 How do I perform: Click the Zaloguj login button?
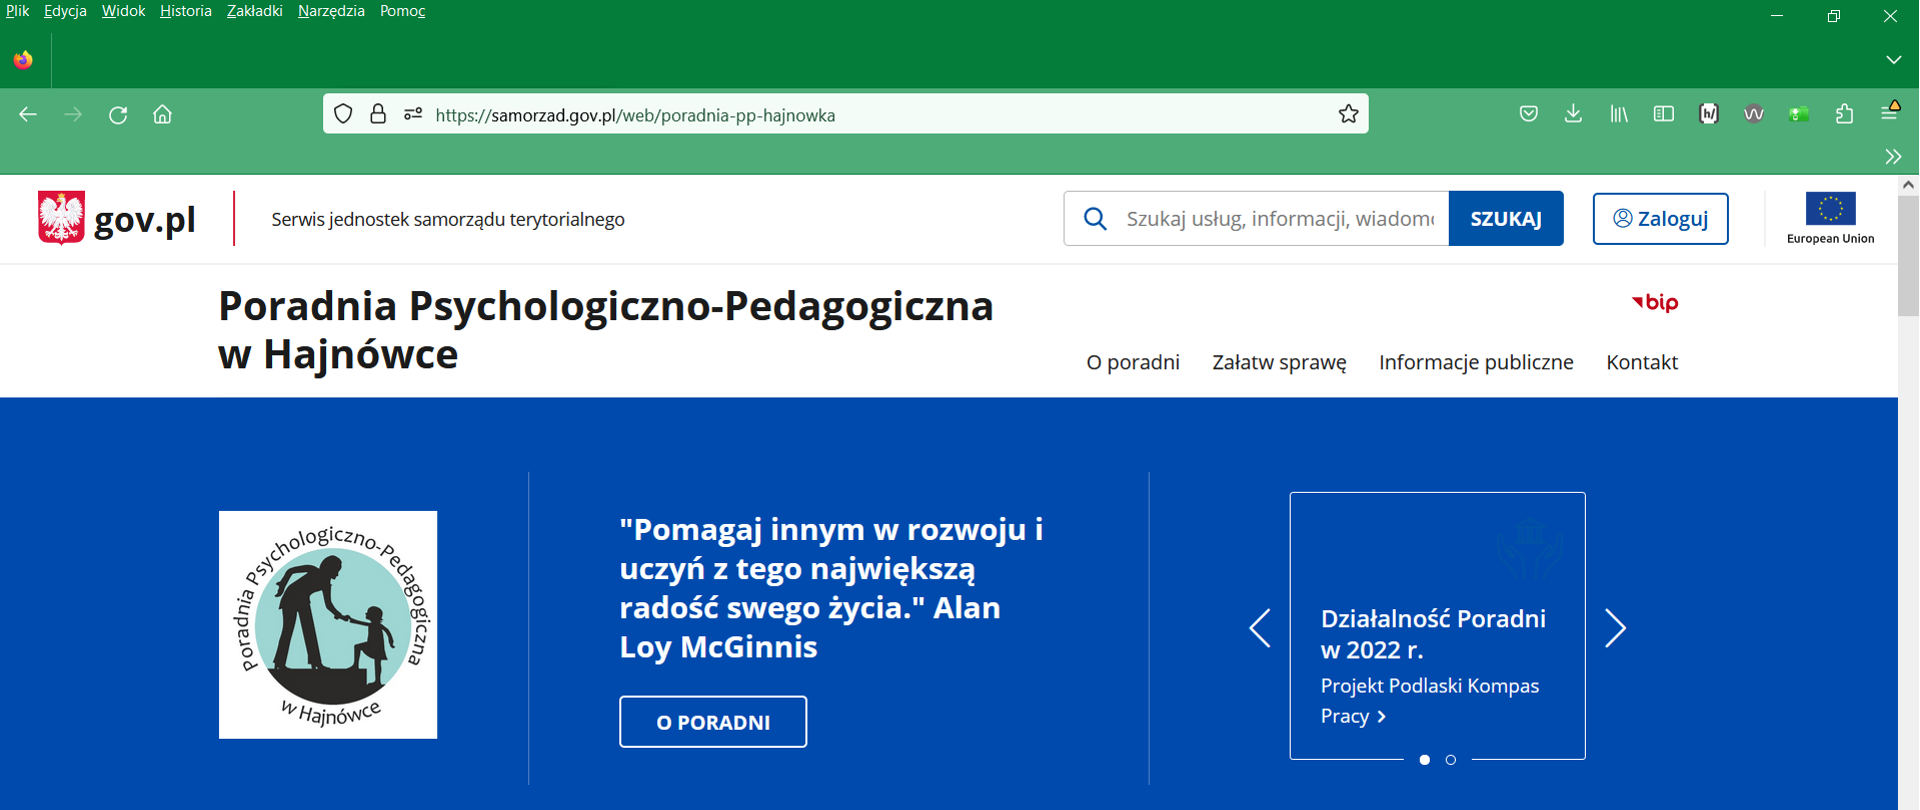pos(1660,218)
